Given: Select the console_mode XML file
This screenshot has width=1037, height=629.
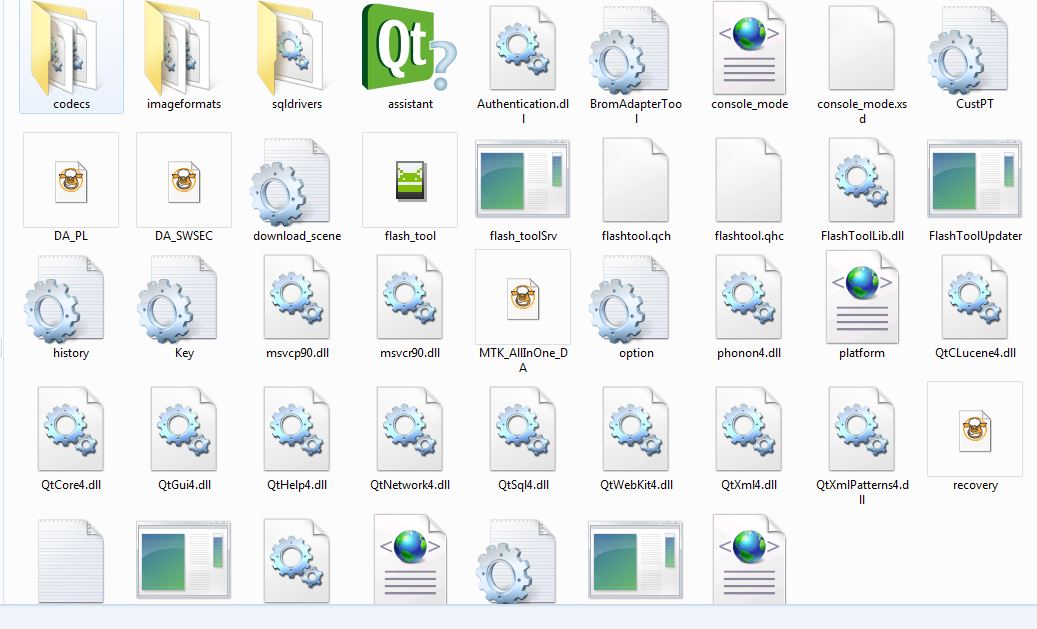Looking at the screenshot, I should (749, 56).
